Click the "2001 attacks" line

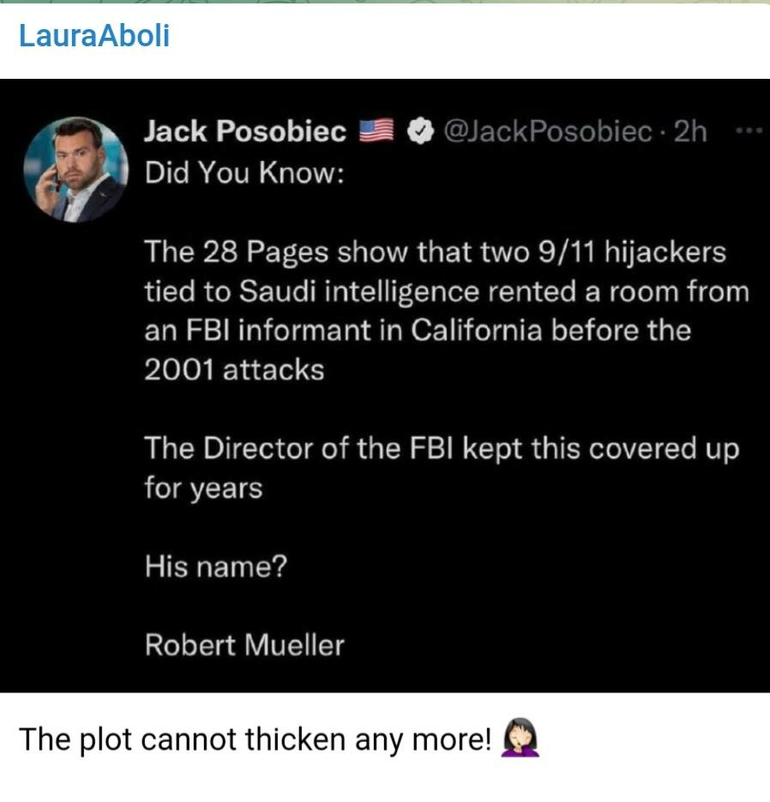(234, 370)
